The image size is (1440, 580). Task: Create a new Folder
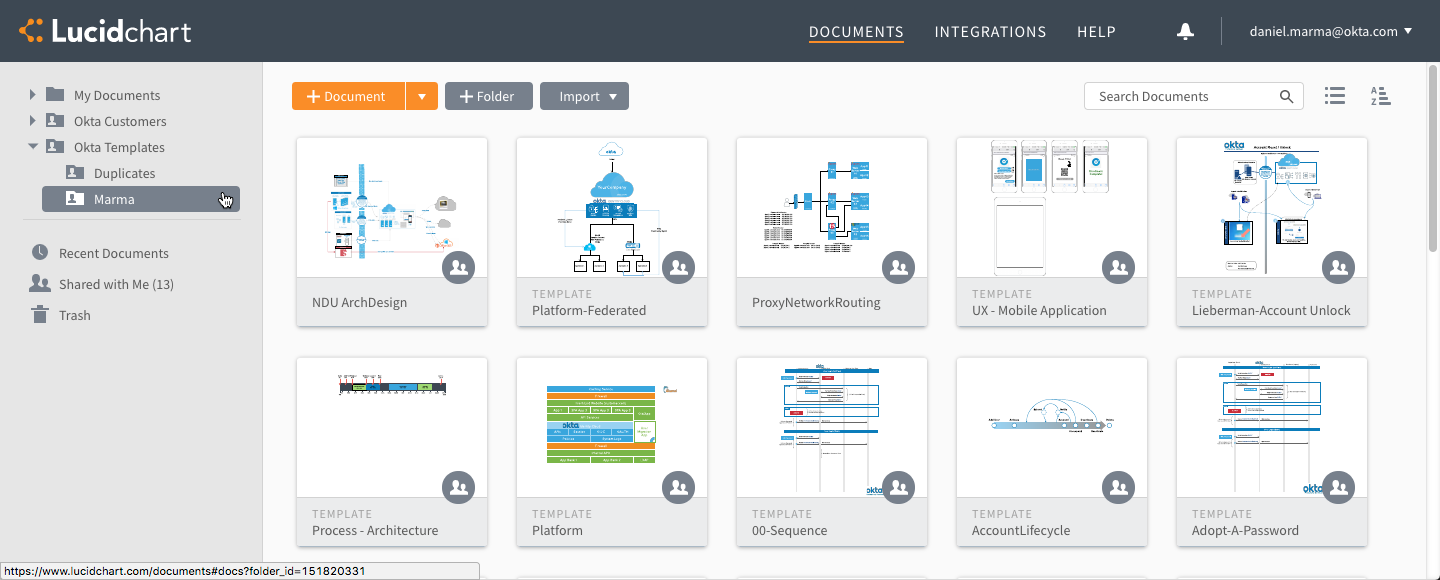tap(488, 96)
